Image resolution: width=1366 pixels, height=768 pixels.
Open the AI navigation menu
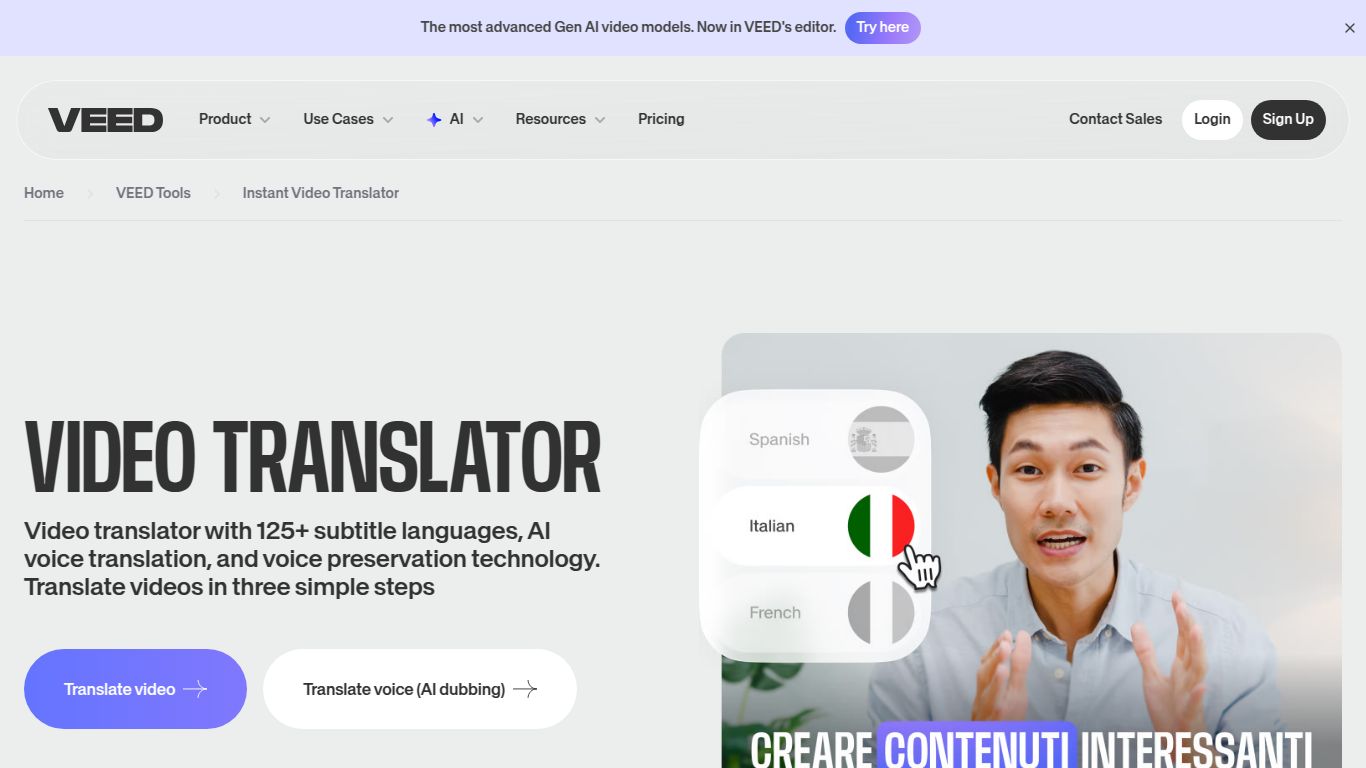455,119
